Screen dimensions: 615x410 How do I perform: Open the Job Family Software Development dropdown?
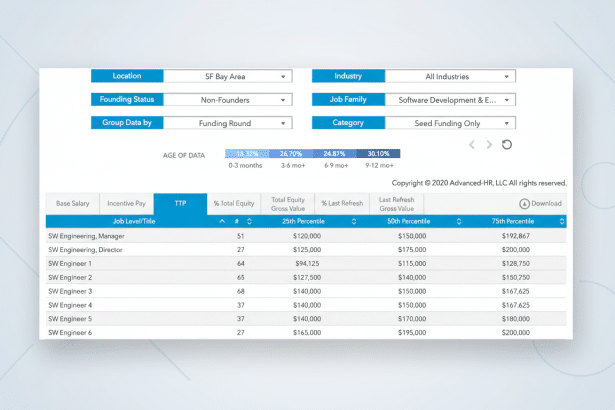[x=450, y=100]
